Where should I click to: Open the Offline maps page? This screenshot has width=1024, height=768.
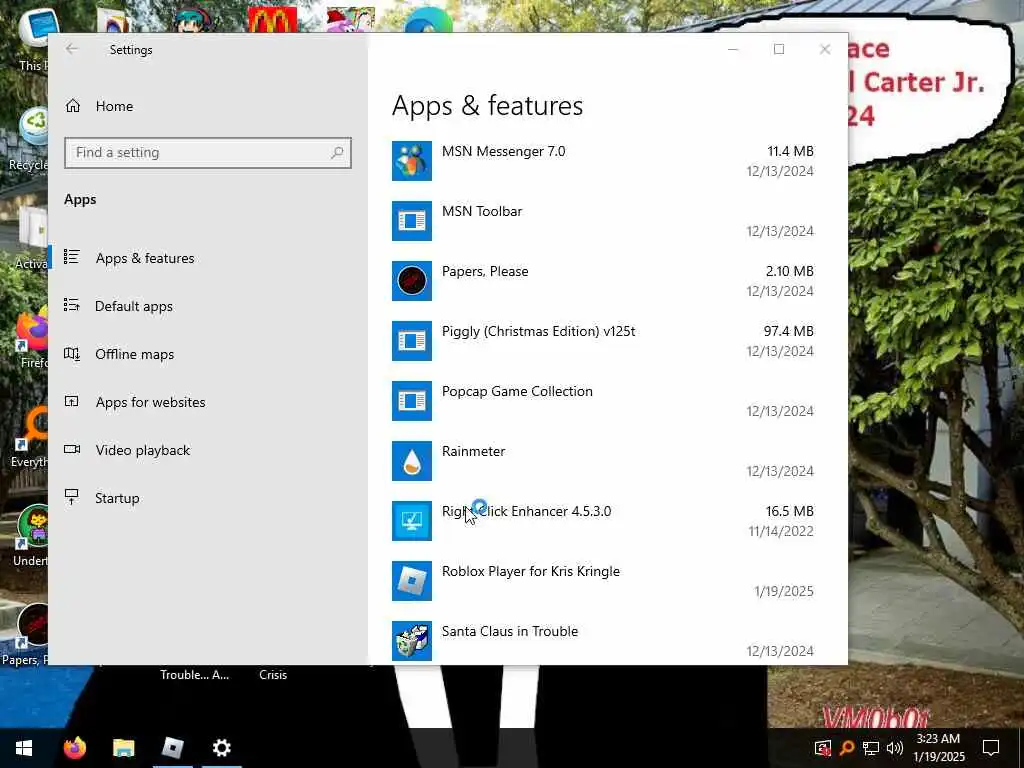pos(208,354)
